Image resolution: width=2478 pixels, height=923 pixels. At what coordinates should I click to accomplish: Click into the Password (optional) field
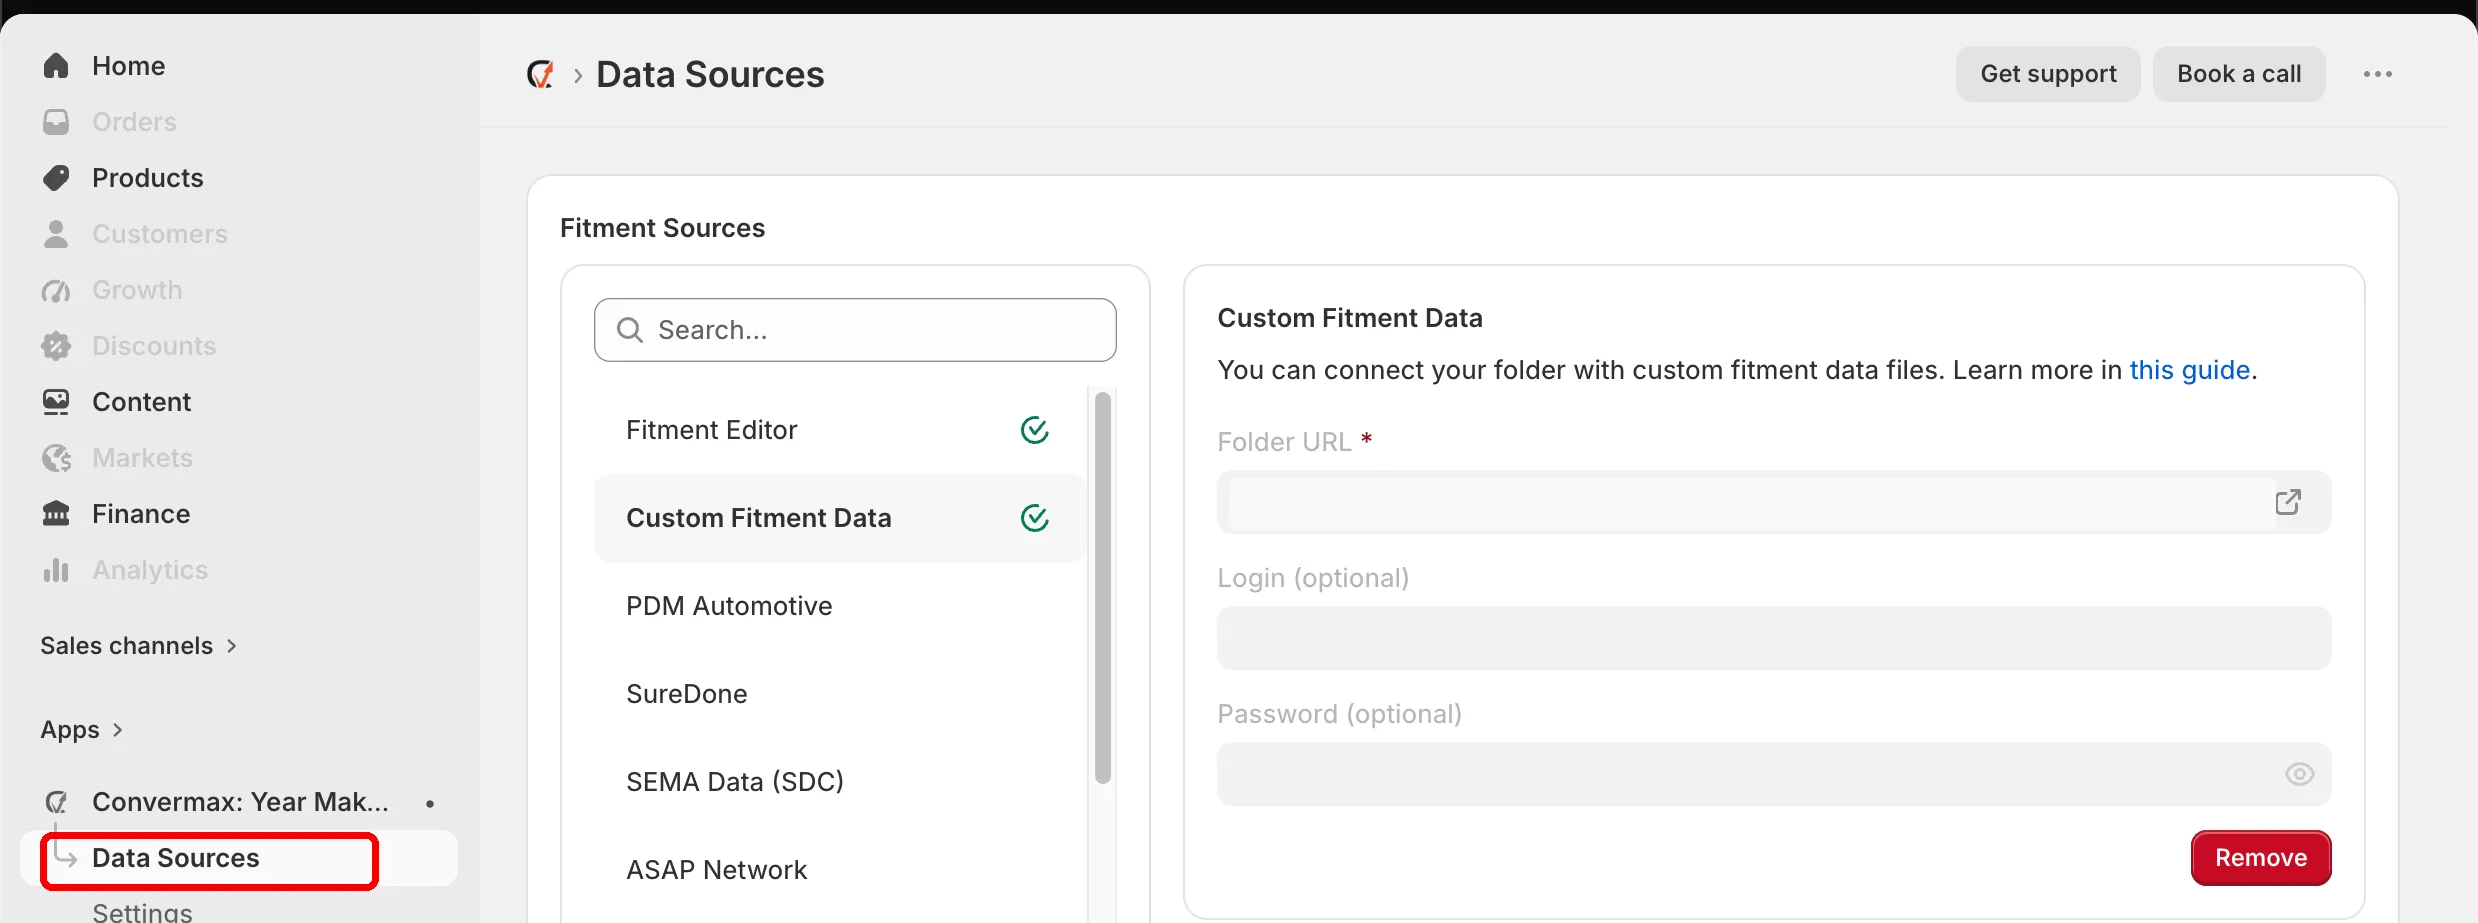click(1774, 774)
